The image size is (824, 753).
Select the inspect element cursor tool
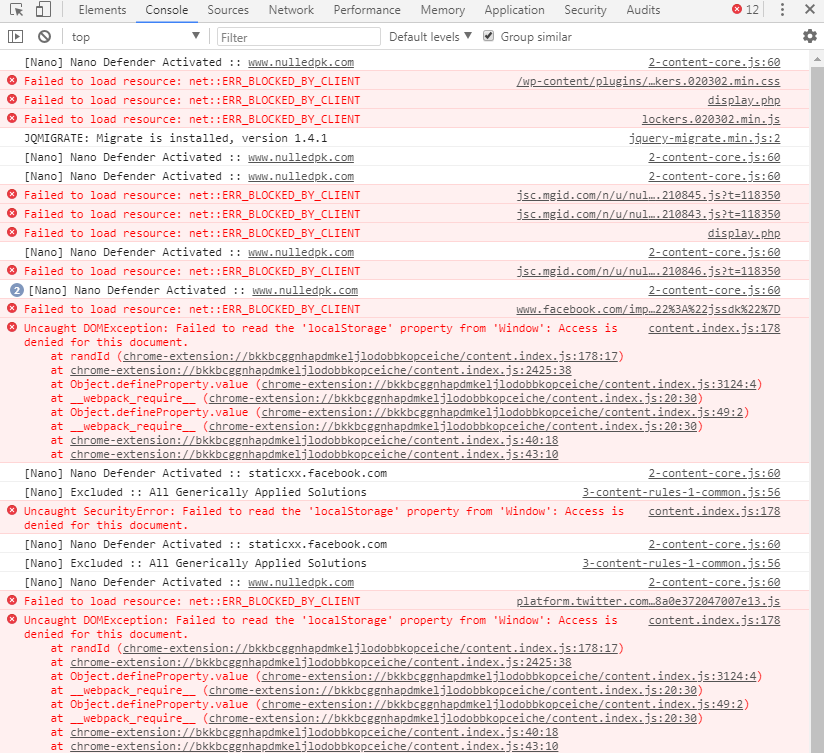coord(14,9)
